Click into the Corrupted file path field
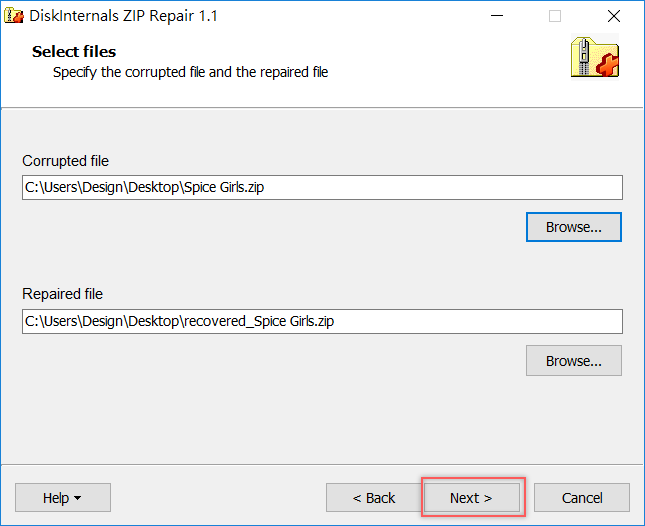 point(322,188)
